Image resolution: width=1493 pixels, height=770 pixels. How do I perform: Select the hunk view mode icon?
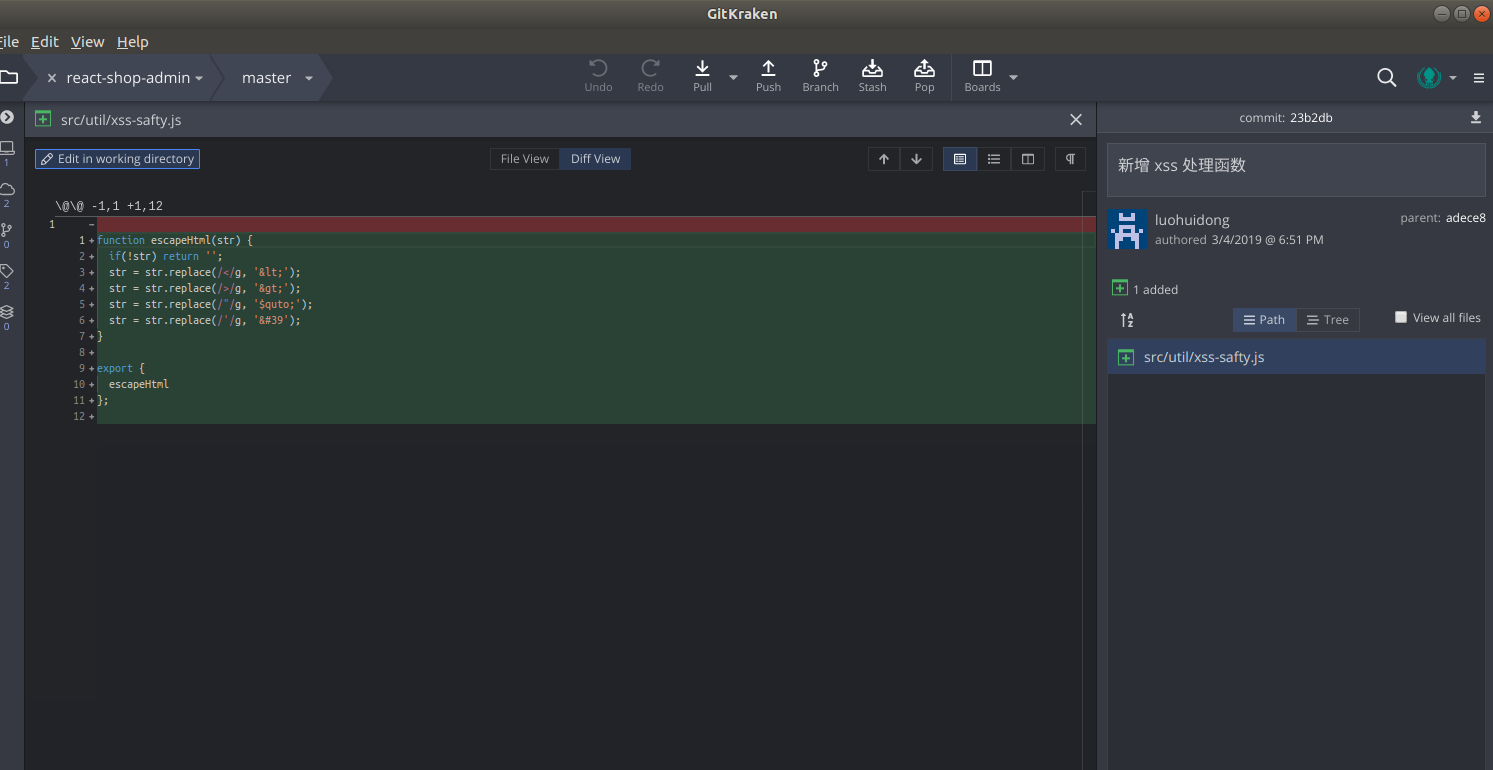click(x=960, y=159)
